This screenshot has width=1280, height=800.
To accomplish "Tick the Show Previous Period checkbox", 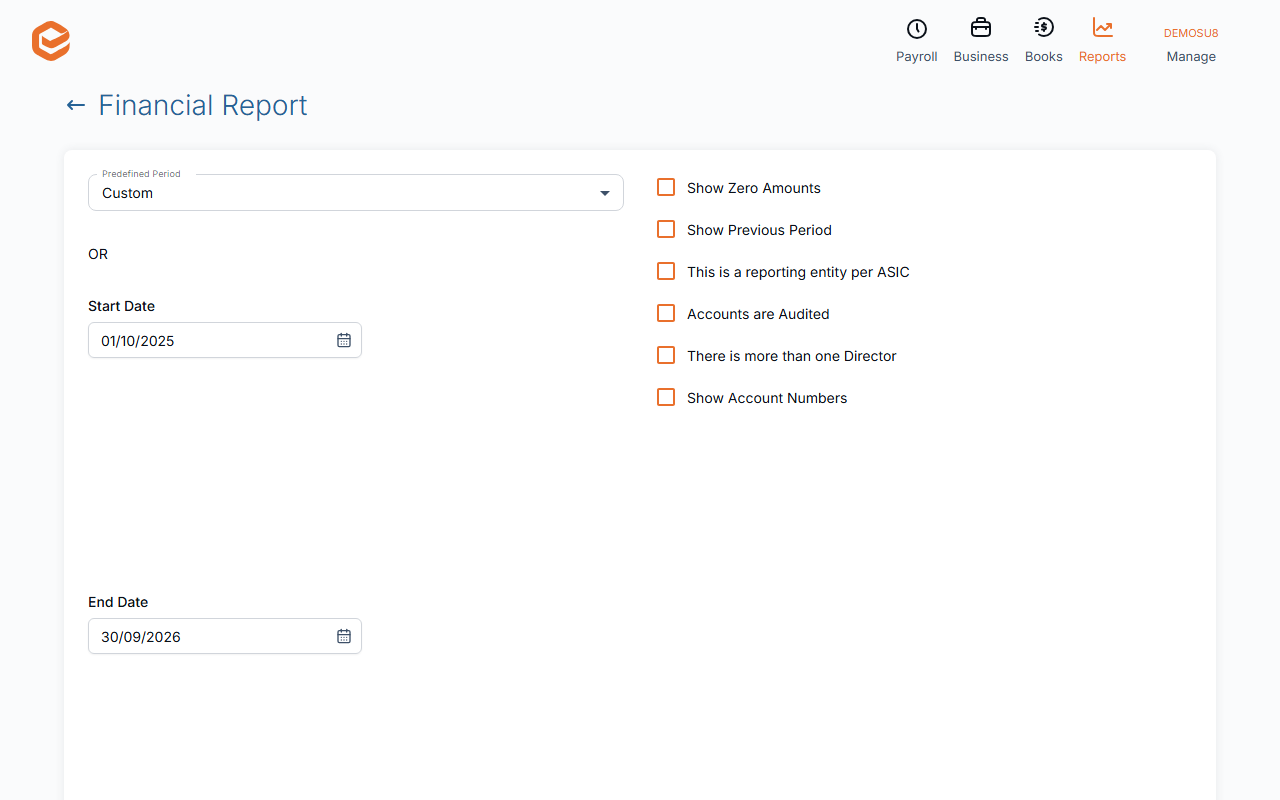I will click(666, 229).
